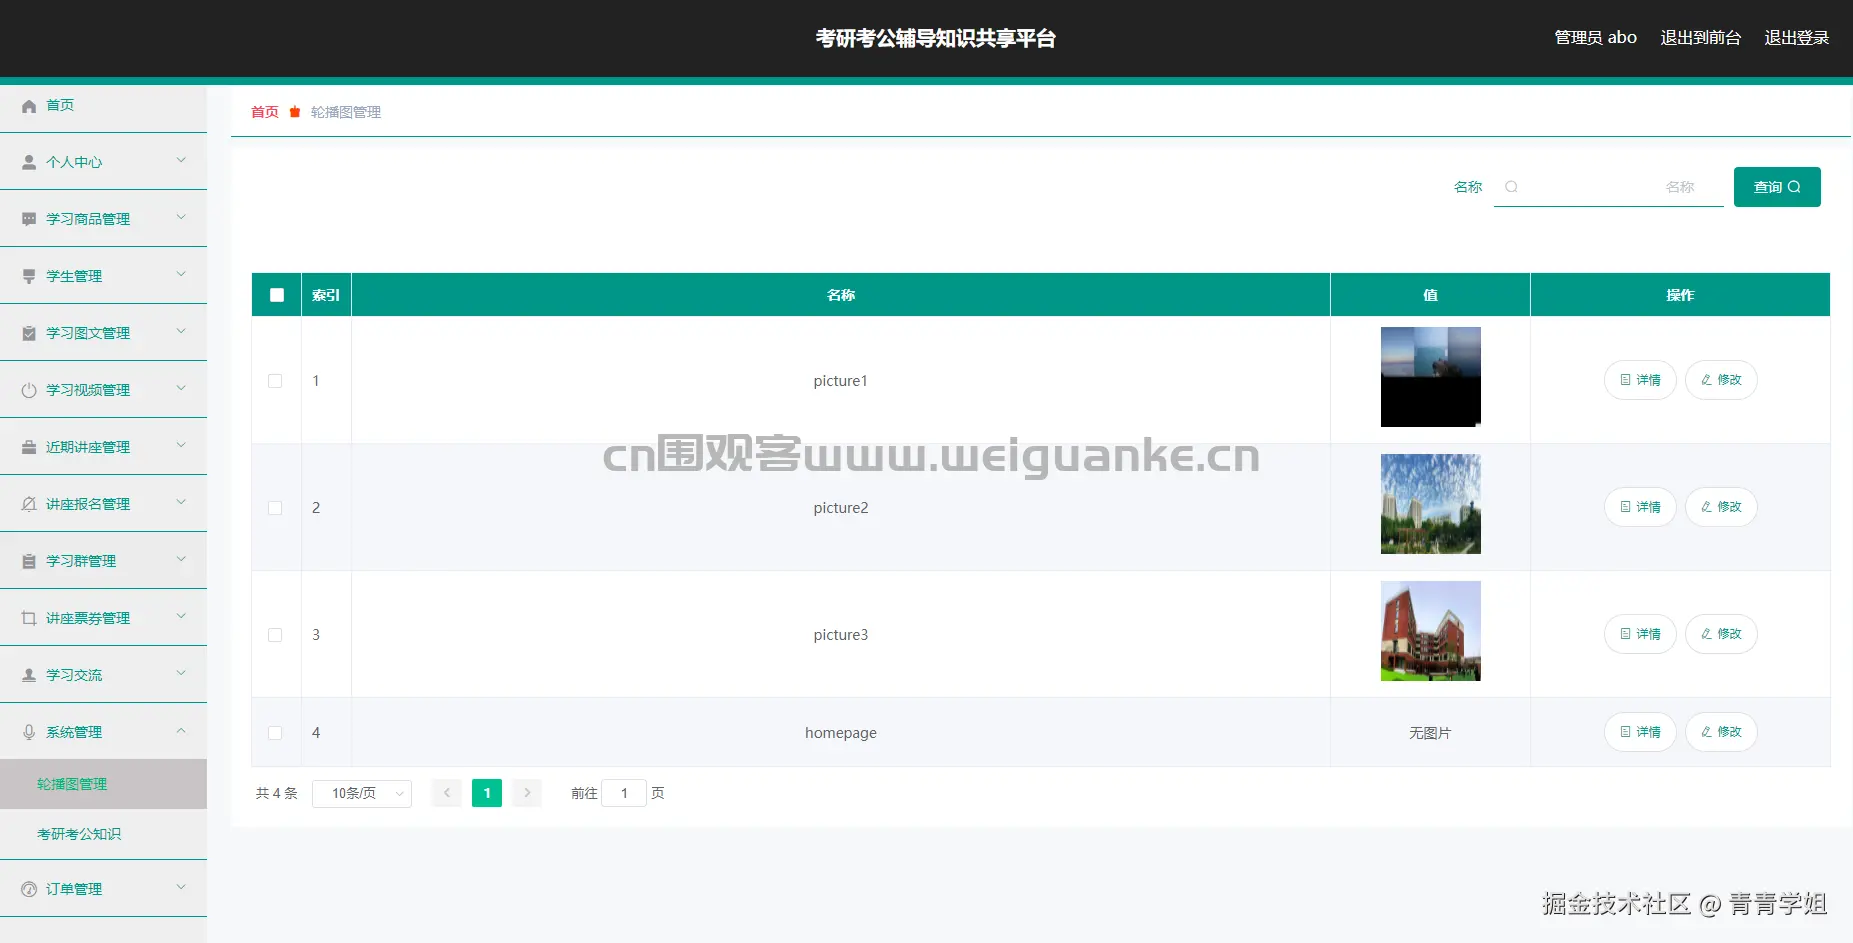Click the chat icon beside 学习商品管理
Image resolution: width=1853 pixels, height=943 pixels.
(x=28, y=218)
